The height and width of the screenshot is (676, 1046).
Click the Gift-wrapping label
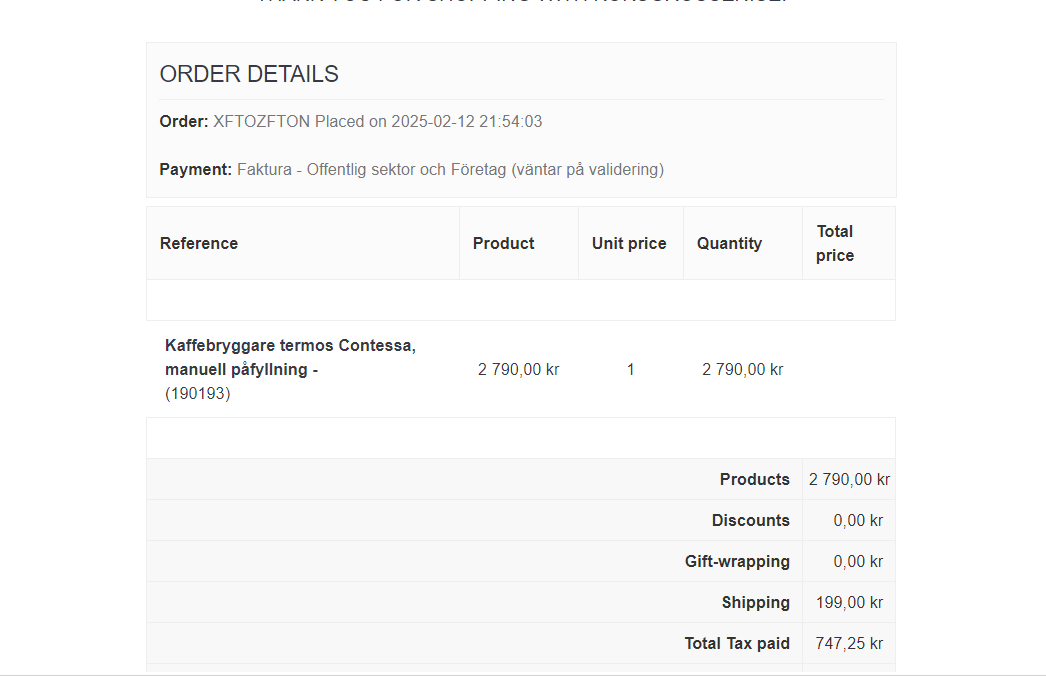click(x=737, y=561)
